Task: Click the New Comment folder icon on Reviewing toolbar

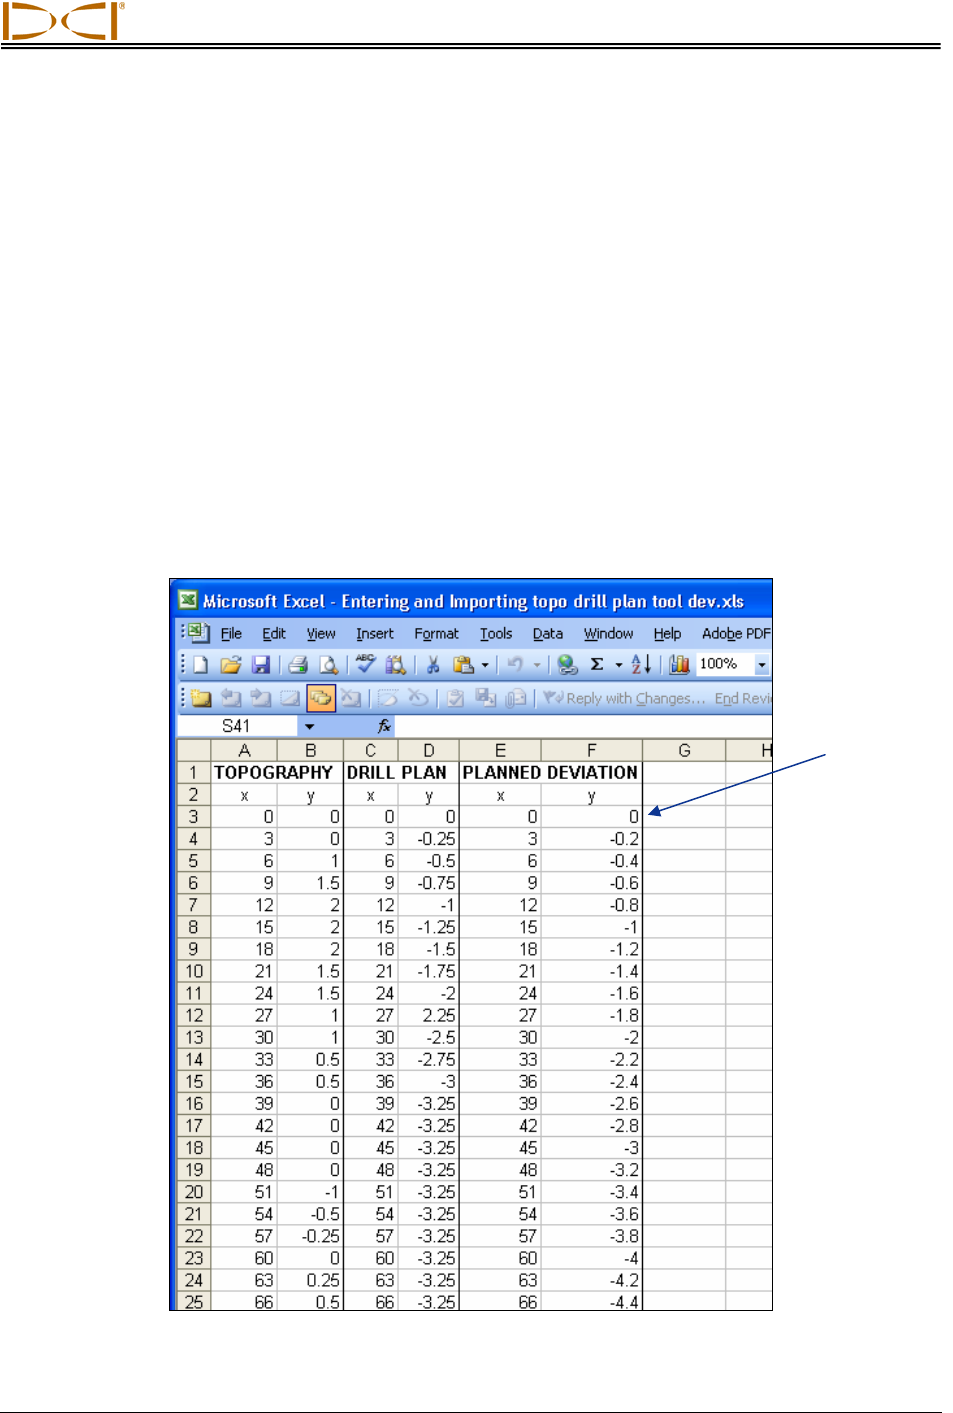Action: [x=201, y=698]
